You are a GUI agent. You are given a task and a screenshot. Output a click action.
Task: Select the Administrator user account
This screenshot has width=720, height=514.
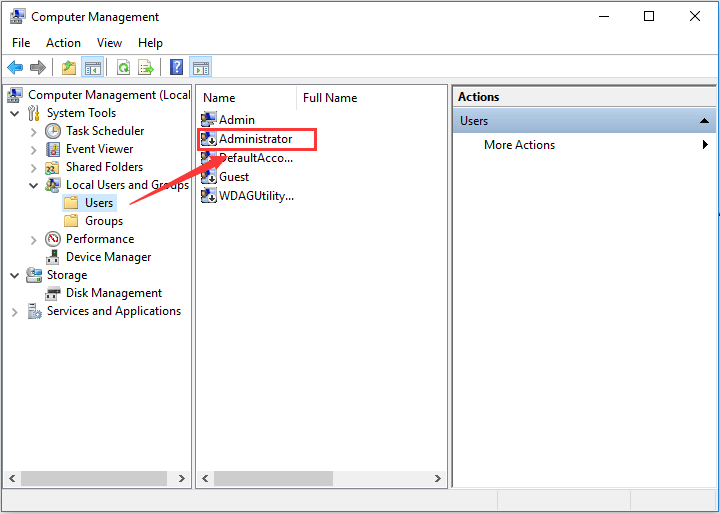(255, 139)
